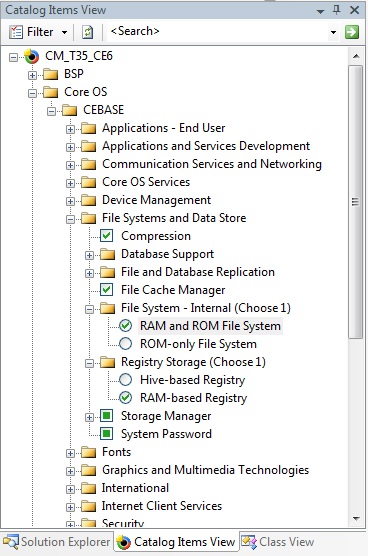Screen dimensions: 368x556
Task: Uncheck the Compression checkbox
Action: [106, 235]
